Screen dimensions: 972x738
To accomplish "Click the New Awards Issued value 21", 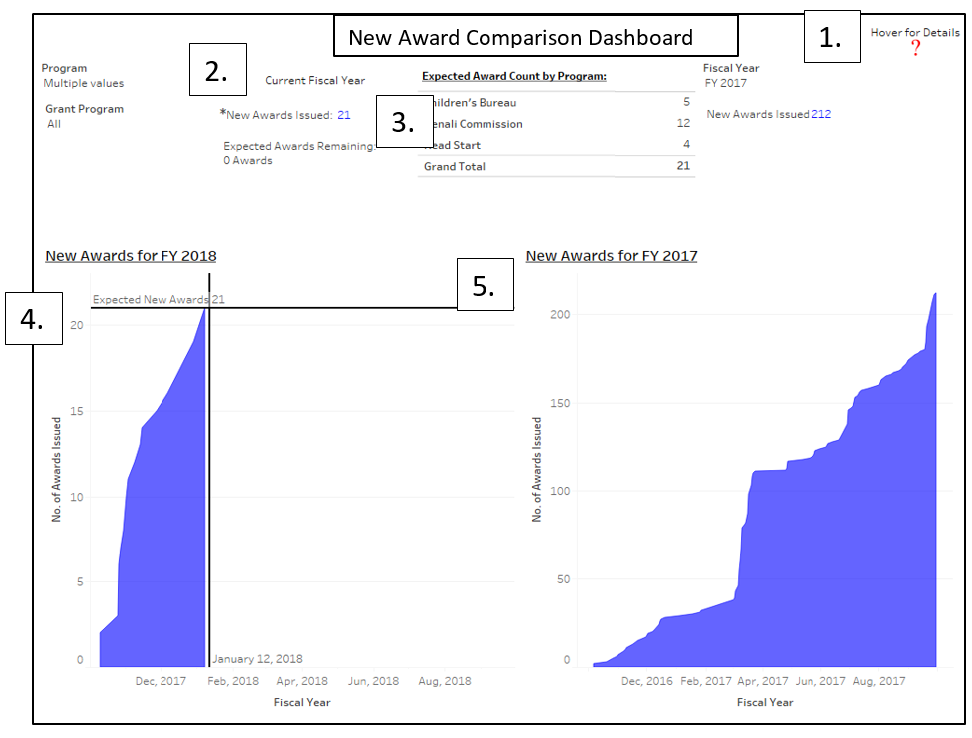I will [344, 115].
